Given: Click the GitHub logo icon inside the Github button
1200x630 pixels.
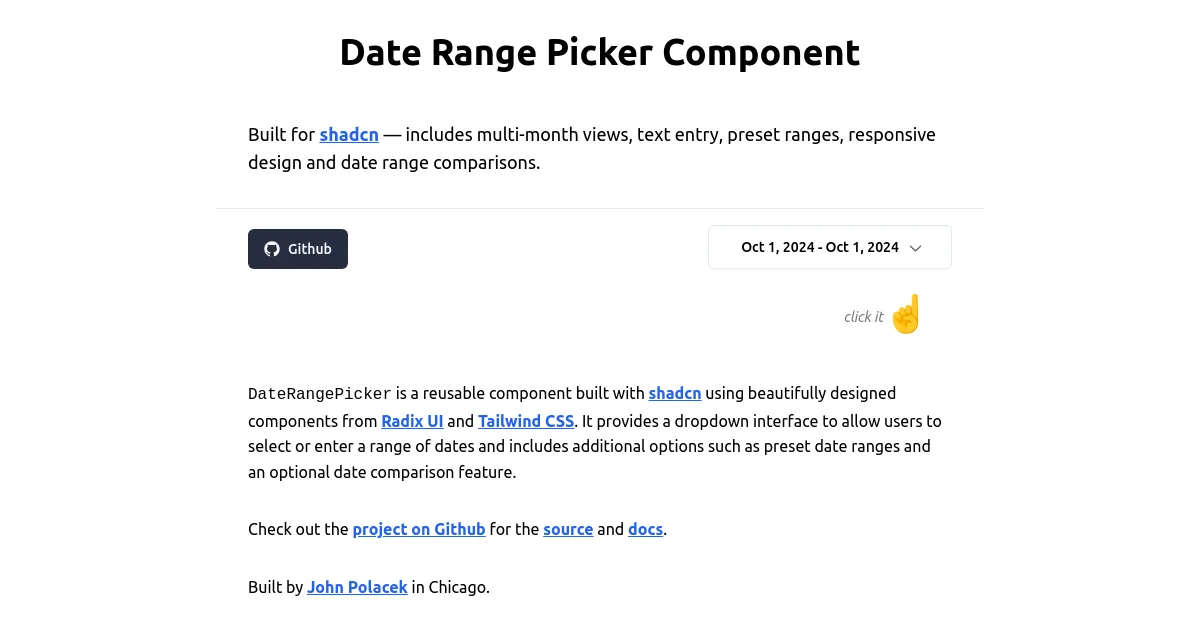Looking at the screenshot, I should [x=271, y=249].
